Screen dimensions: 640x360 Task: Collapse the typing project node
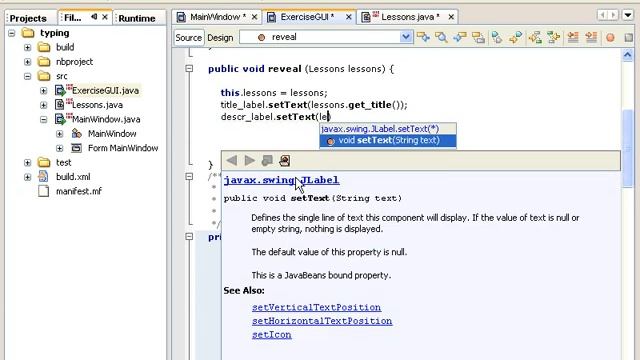pos(11,33)
